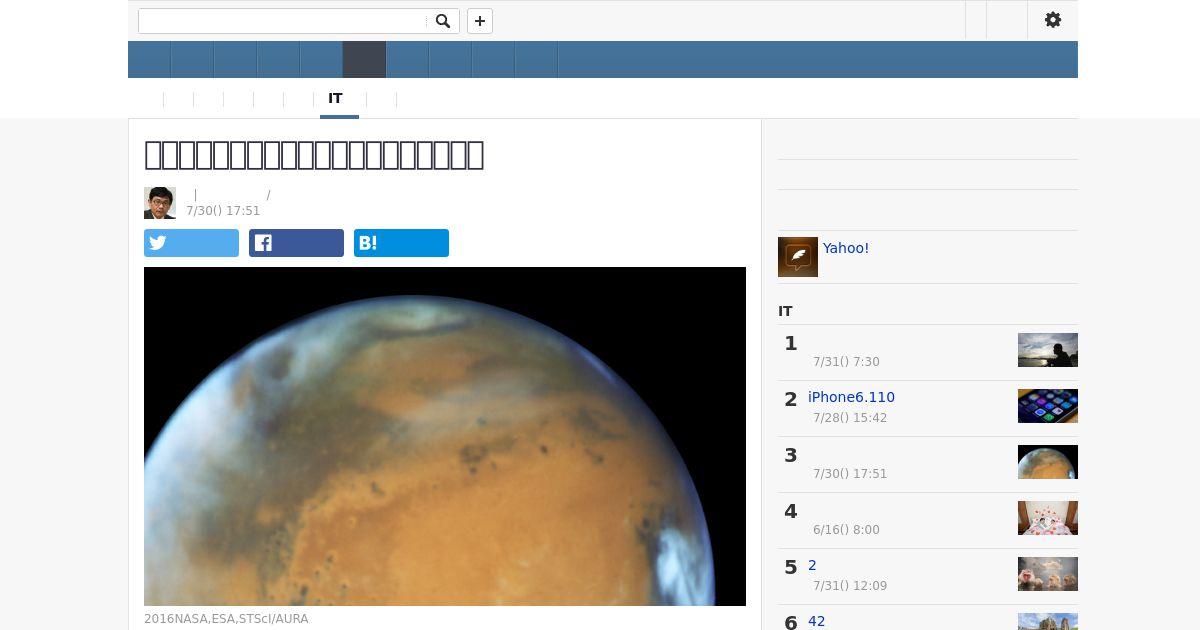Open ranking 5 link labeled 2
This screenshot has height=630, width=1200.
pyautogui.click(x=812, y=565)
